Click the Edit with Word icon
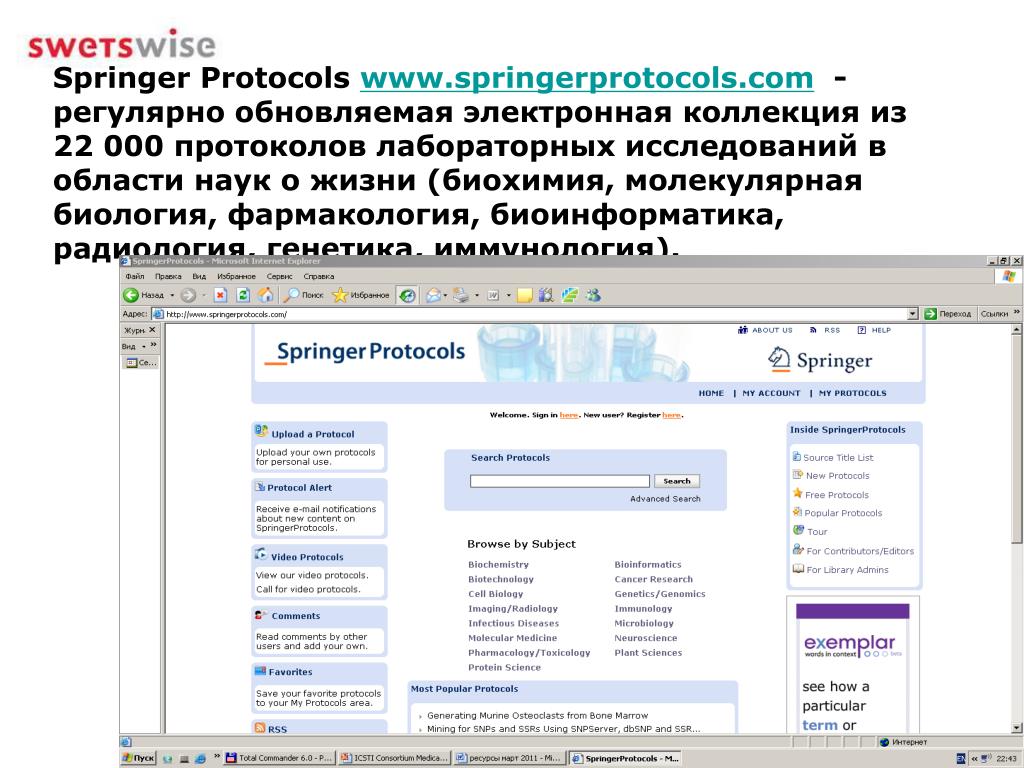This screenshot has height=768, width=1024. pyautogui.click(x=493, y=295)
